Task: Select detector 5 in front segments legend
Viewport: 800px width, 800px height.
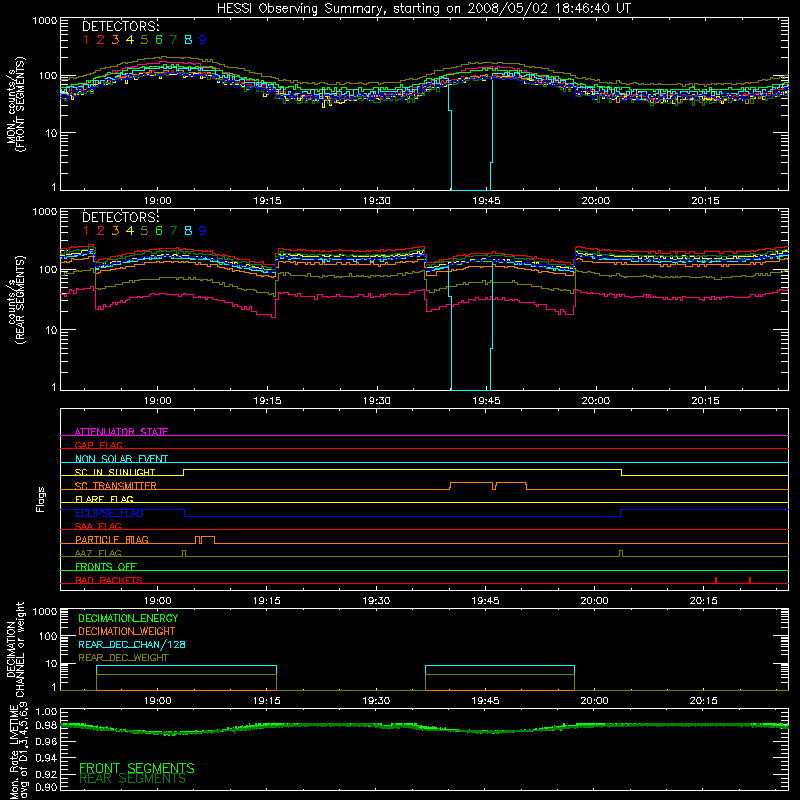Action: click(x=144, y=40)
